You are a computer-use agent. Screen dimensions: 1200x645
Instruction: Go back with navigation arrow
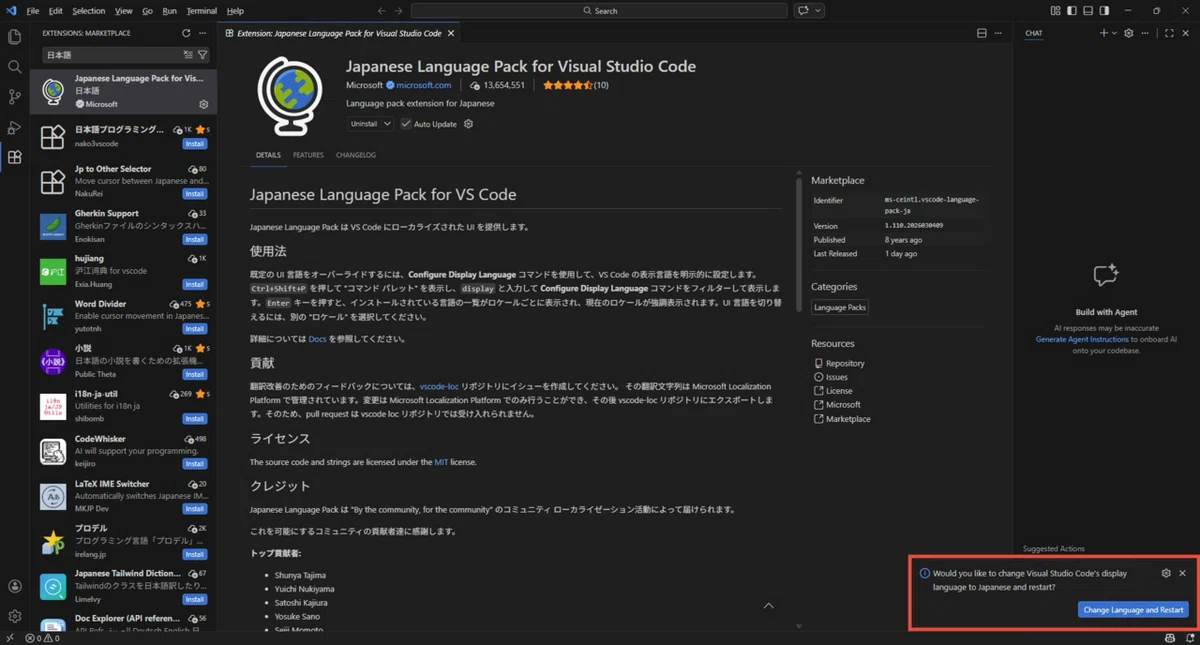[381, 11]
